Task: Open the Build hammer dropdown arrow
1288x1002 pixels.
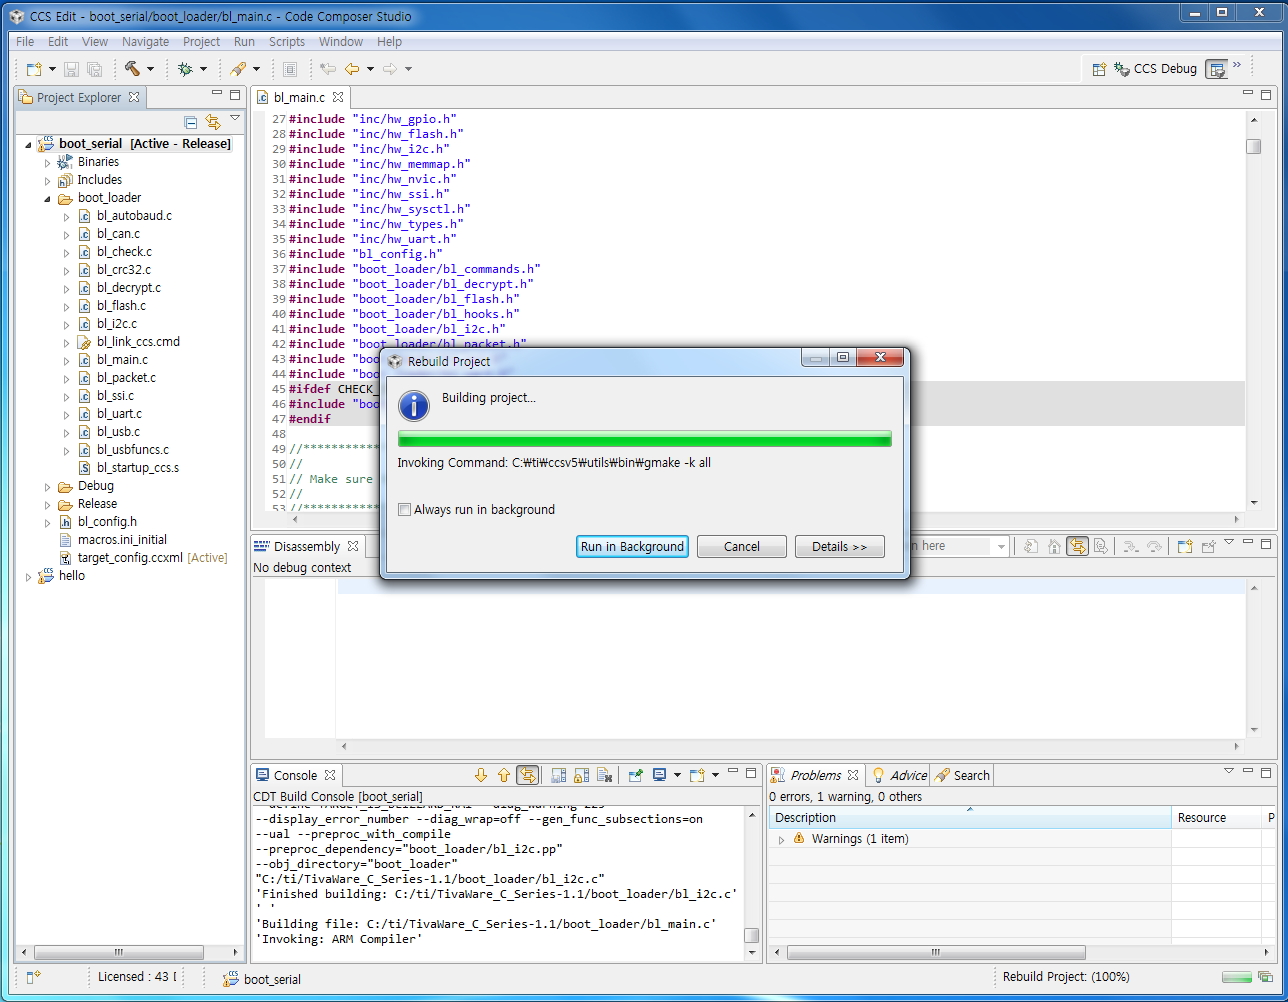Action: click(150, 69)
